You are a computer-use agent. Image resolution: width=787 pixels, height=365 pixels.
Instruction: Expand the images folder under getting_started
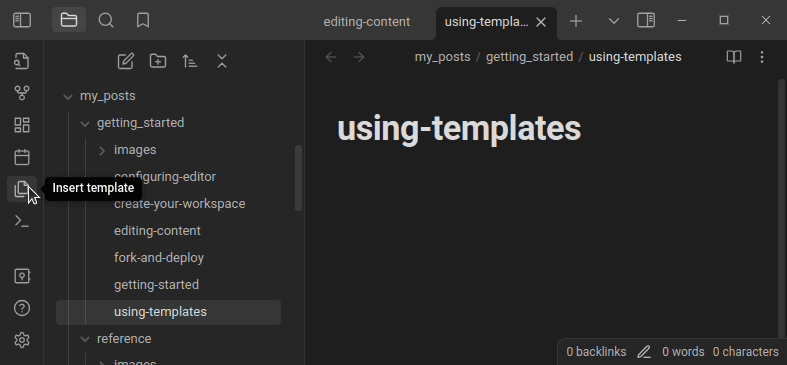coord(102,151)
